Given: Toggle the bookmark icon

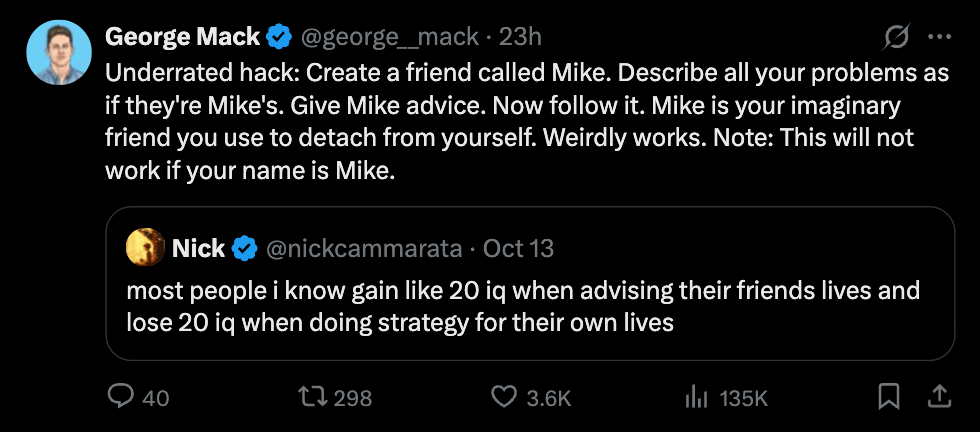Looking at the screenshot, I should coord(888,397).
